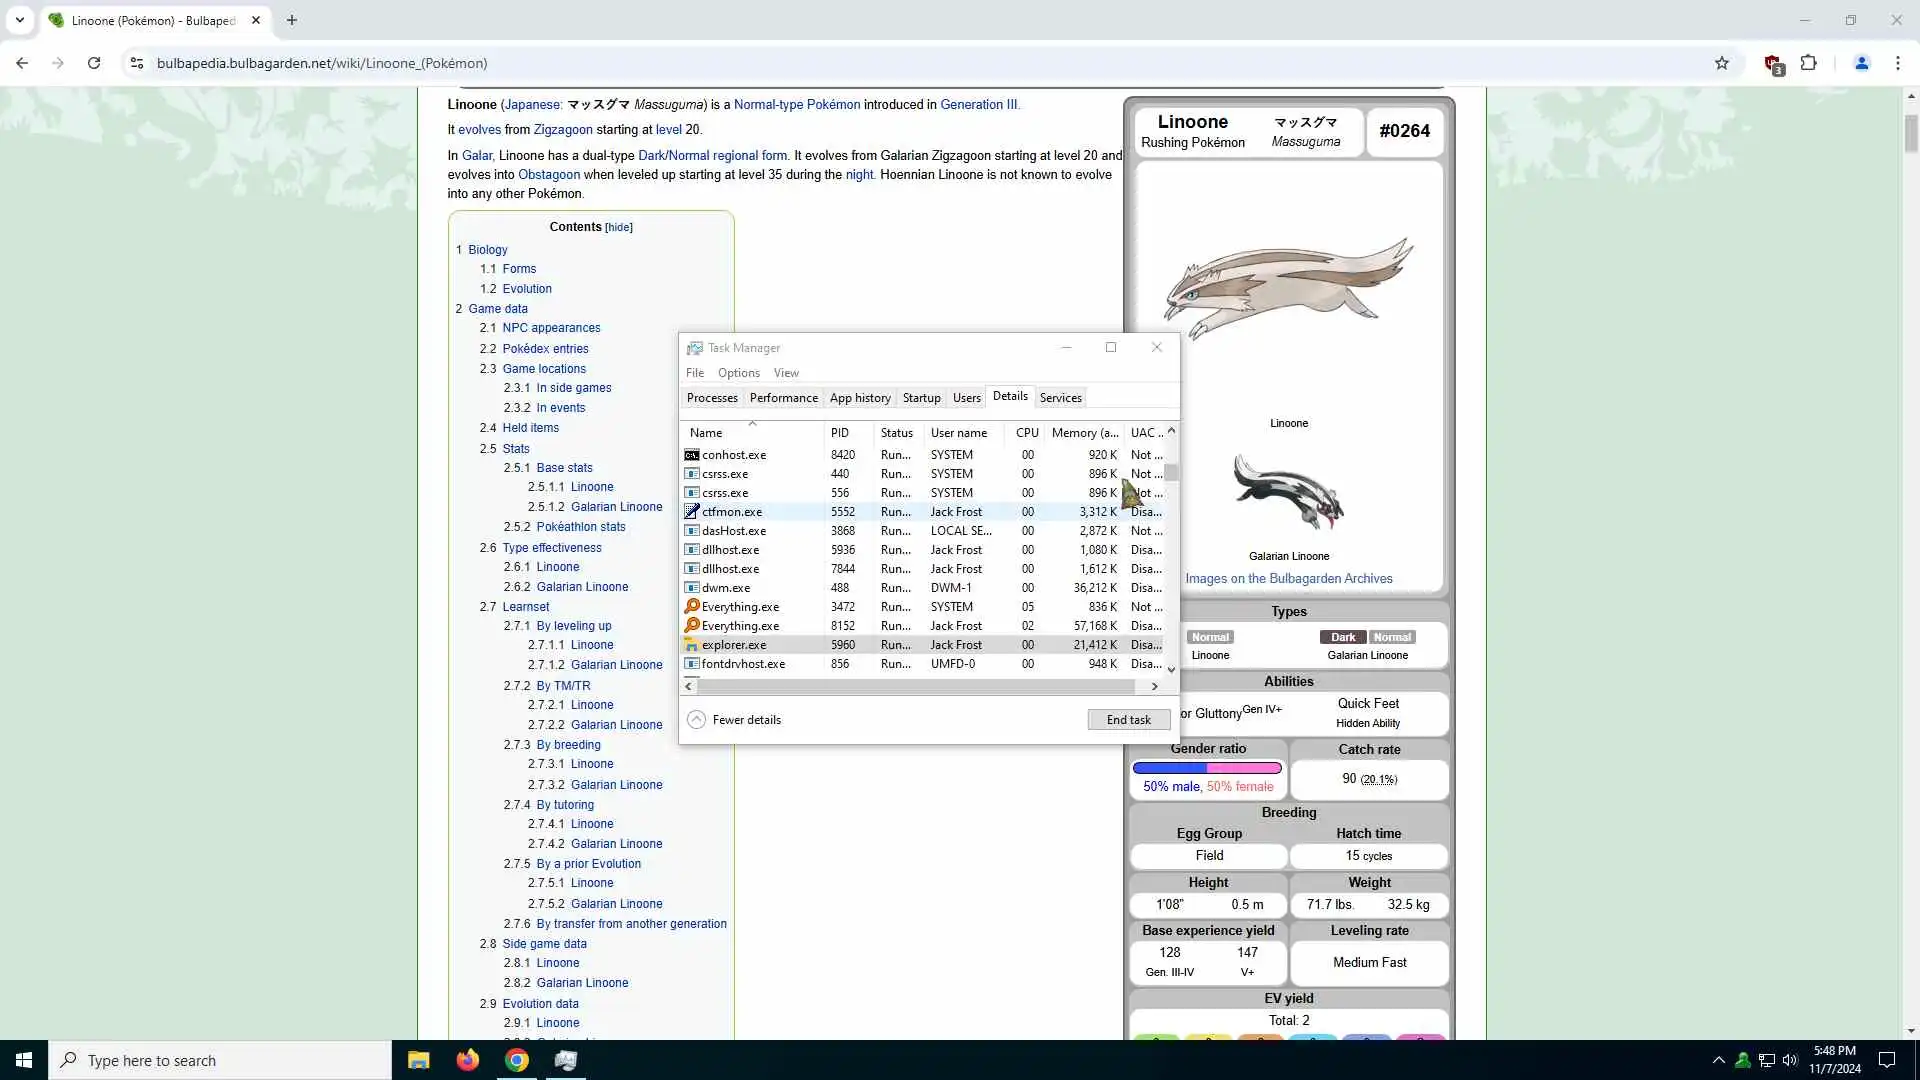Click the gender ratio bar
The image size is (1920, 1080).
[x=1206, y=768]
